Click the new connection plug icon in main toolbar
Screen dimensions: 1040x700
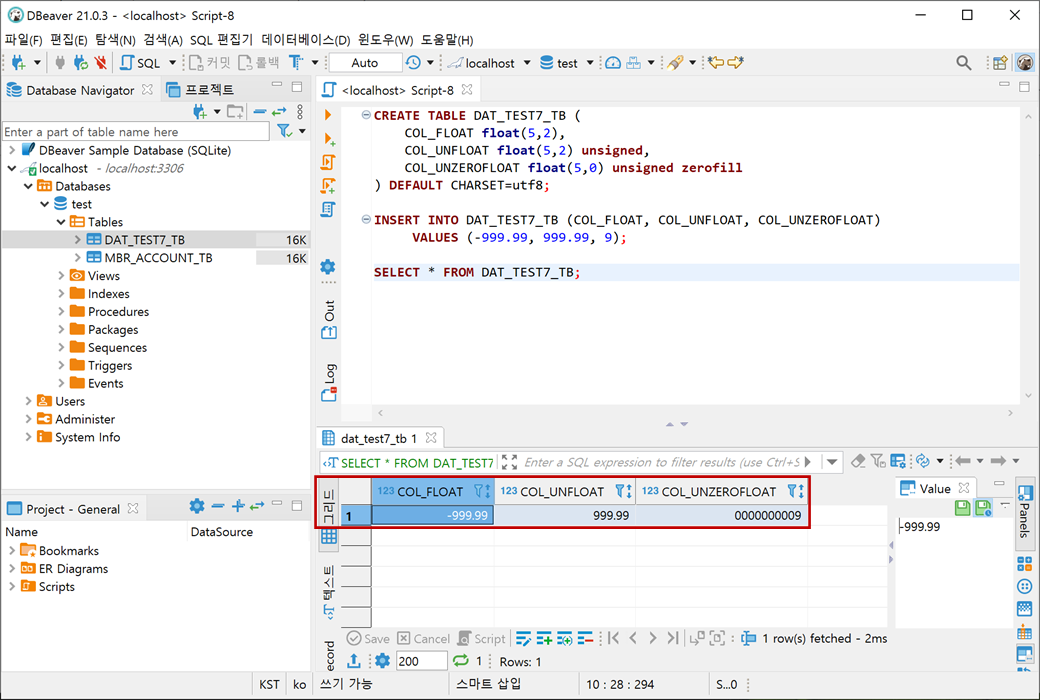point(19,63)
